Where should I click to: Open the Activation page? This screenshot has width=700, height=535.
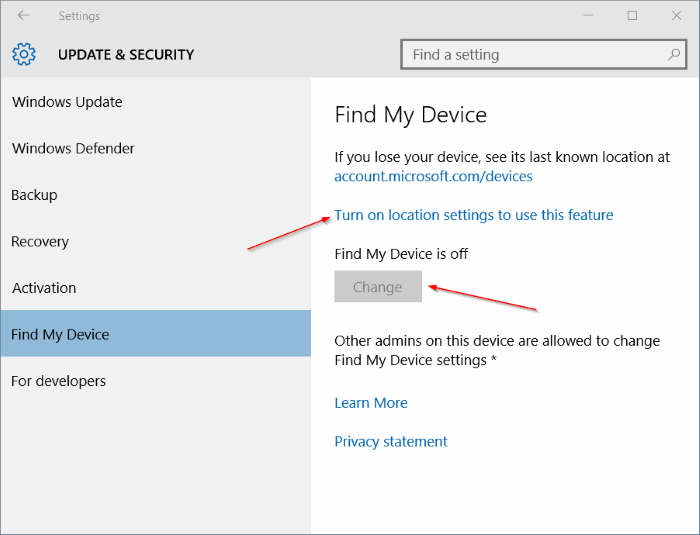44,288
